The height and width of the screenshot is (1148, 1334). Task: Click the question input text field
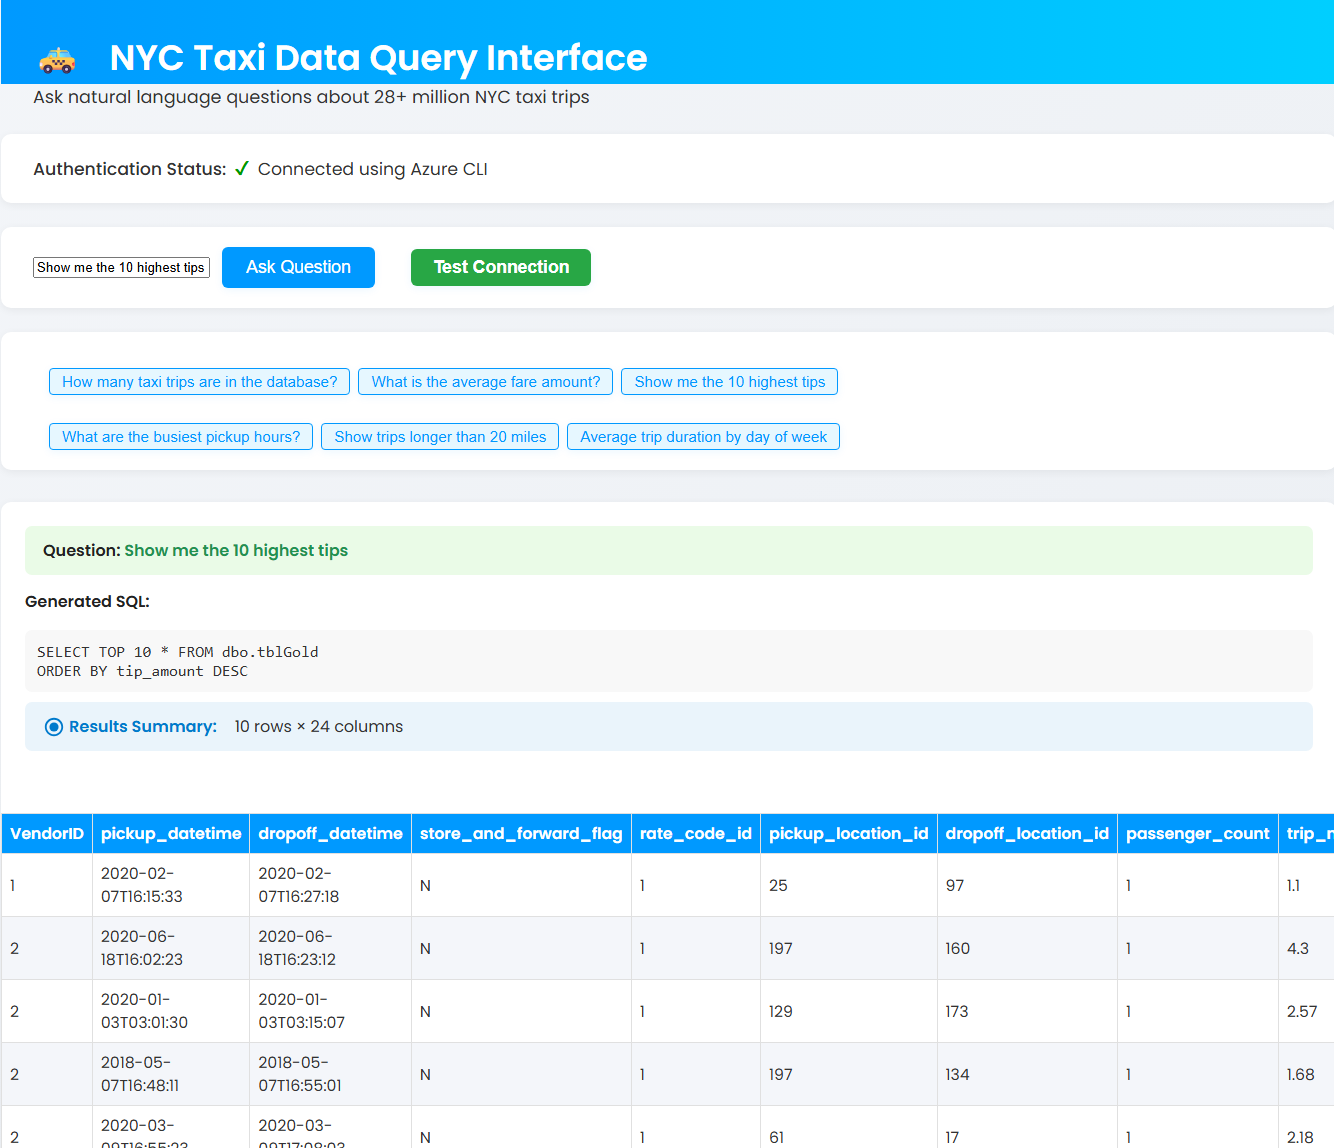click(121, 268)
